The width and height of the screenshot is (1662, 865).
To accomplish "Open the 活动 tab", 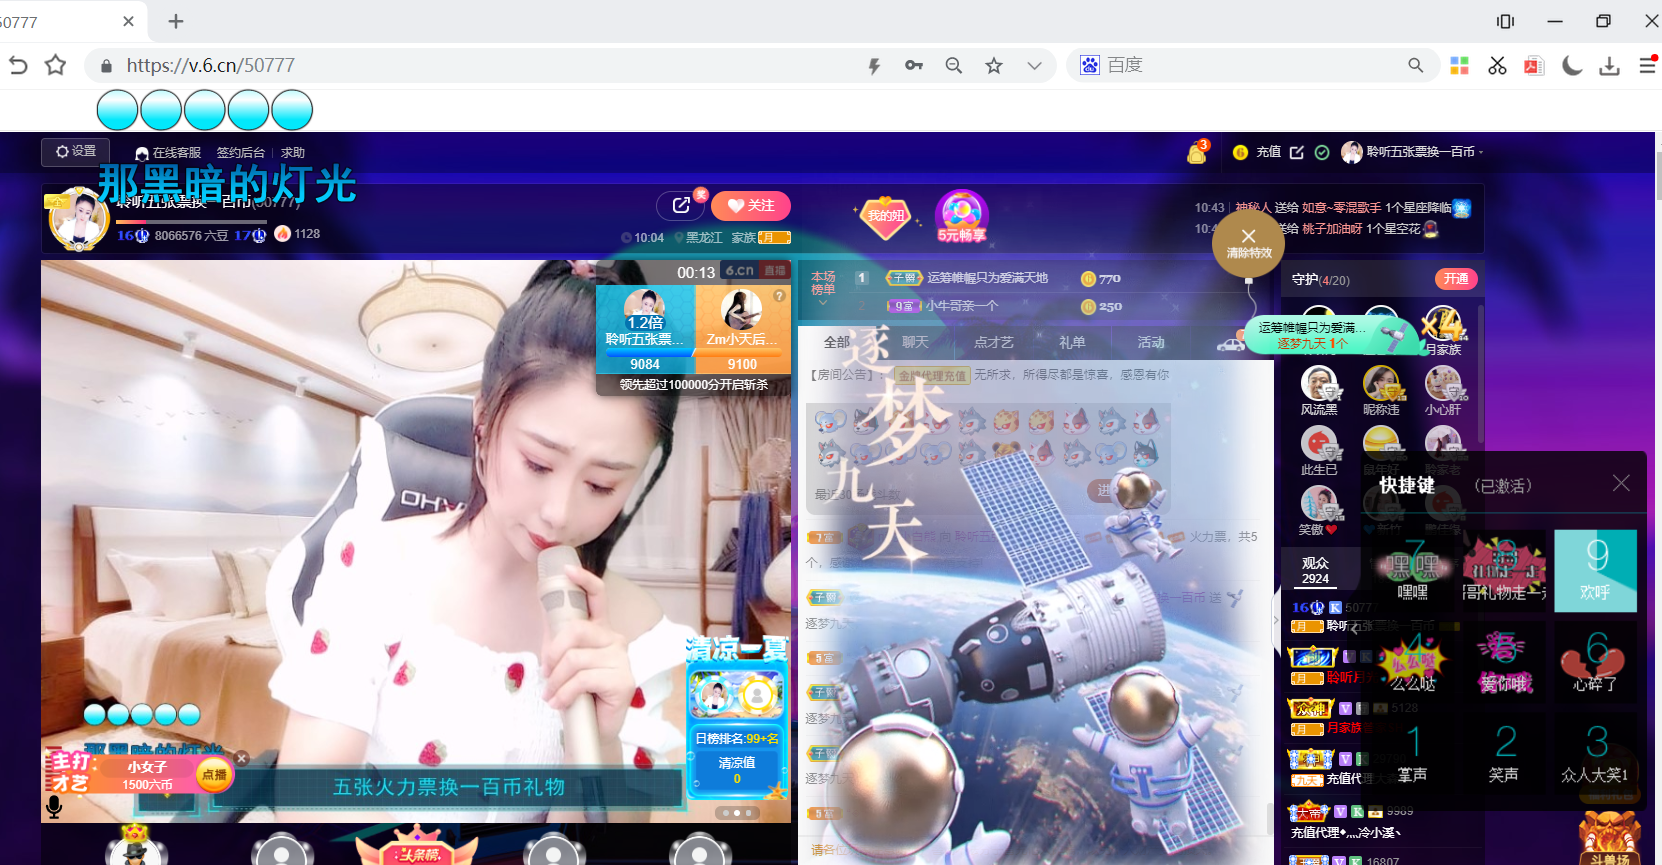I will click(x=1151, y=342).
